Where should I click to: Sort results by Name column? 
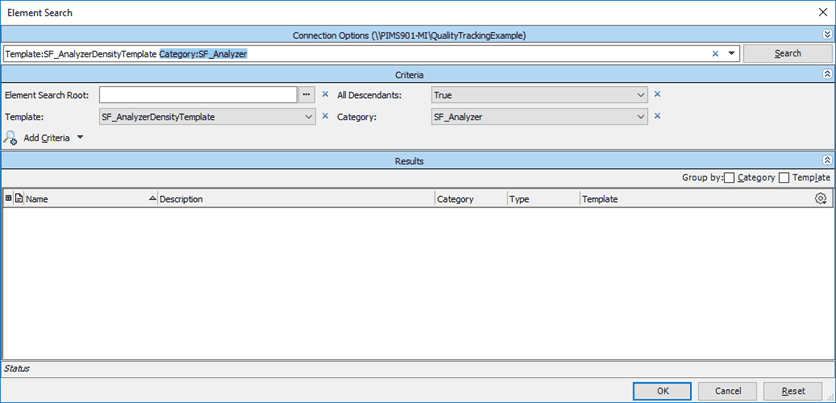(91, 199)
